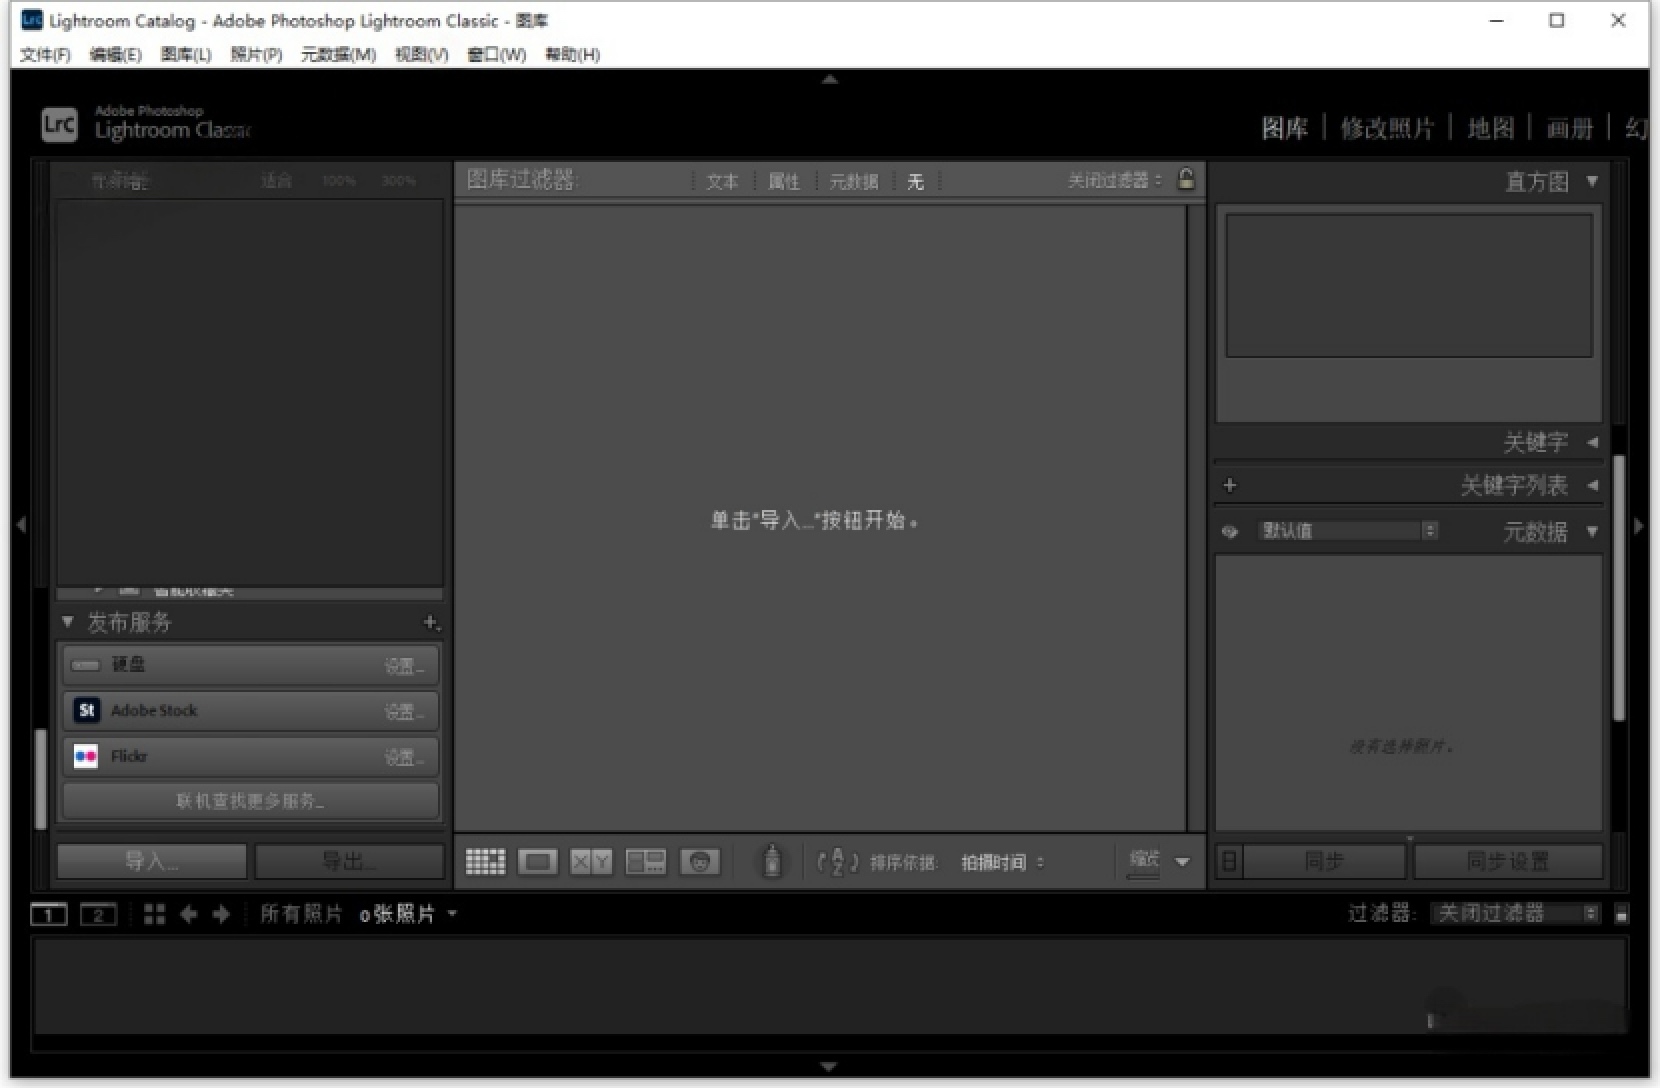
Task: Collapse the 直方图 panel
Action: pyautogui.click(x=1591, y=181)
